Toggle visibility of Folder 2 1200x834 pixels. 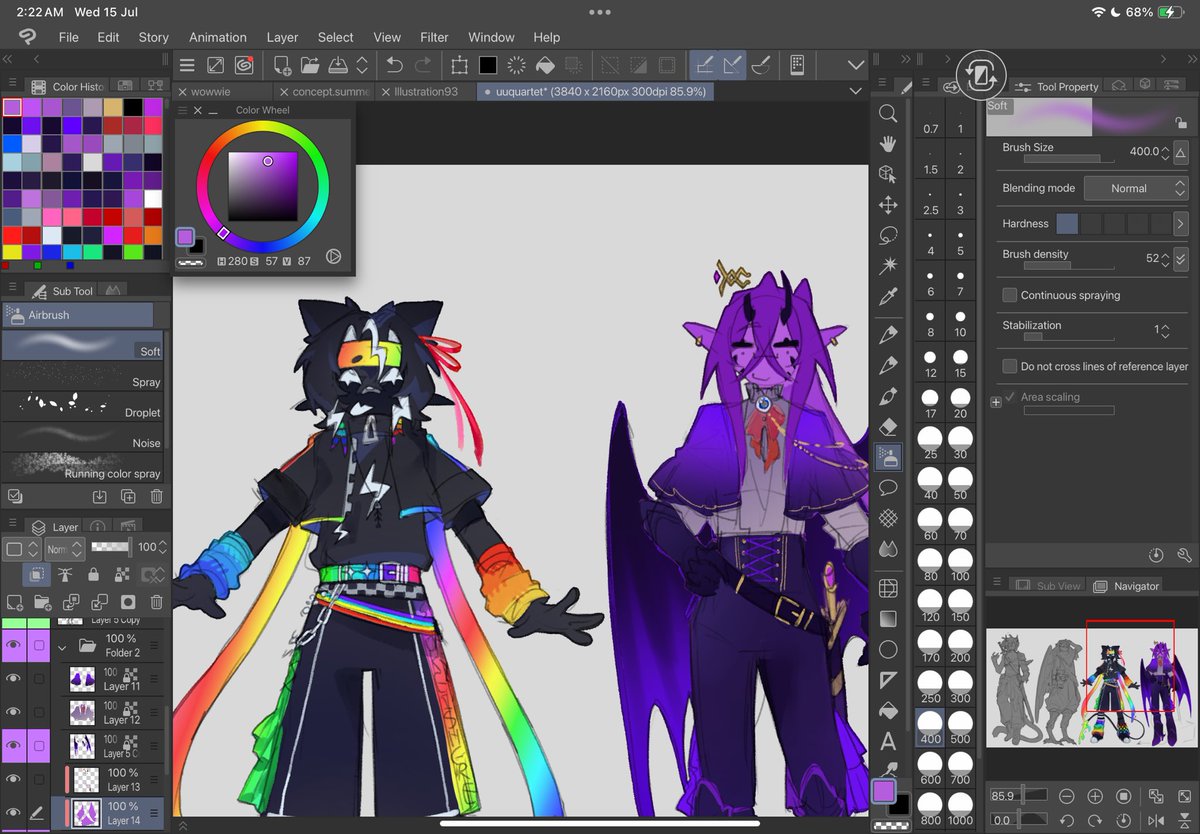coord(13,646)
